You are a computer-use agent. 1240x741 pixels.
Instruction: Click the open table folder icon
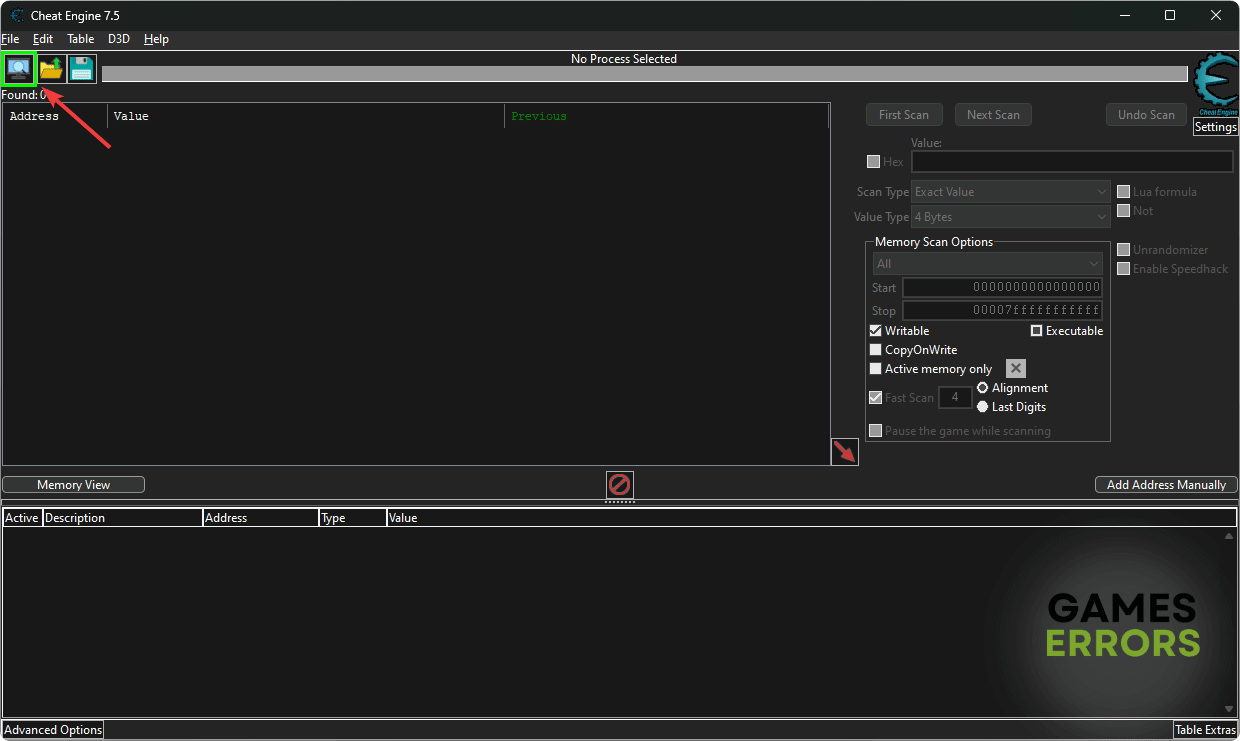tap(49, 68)
